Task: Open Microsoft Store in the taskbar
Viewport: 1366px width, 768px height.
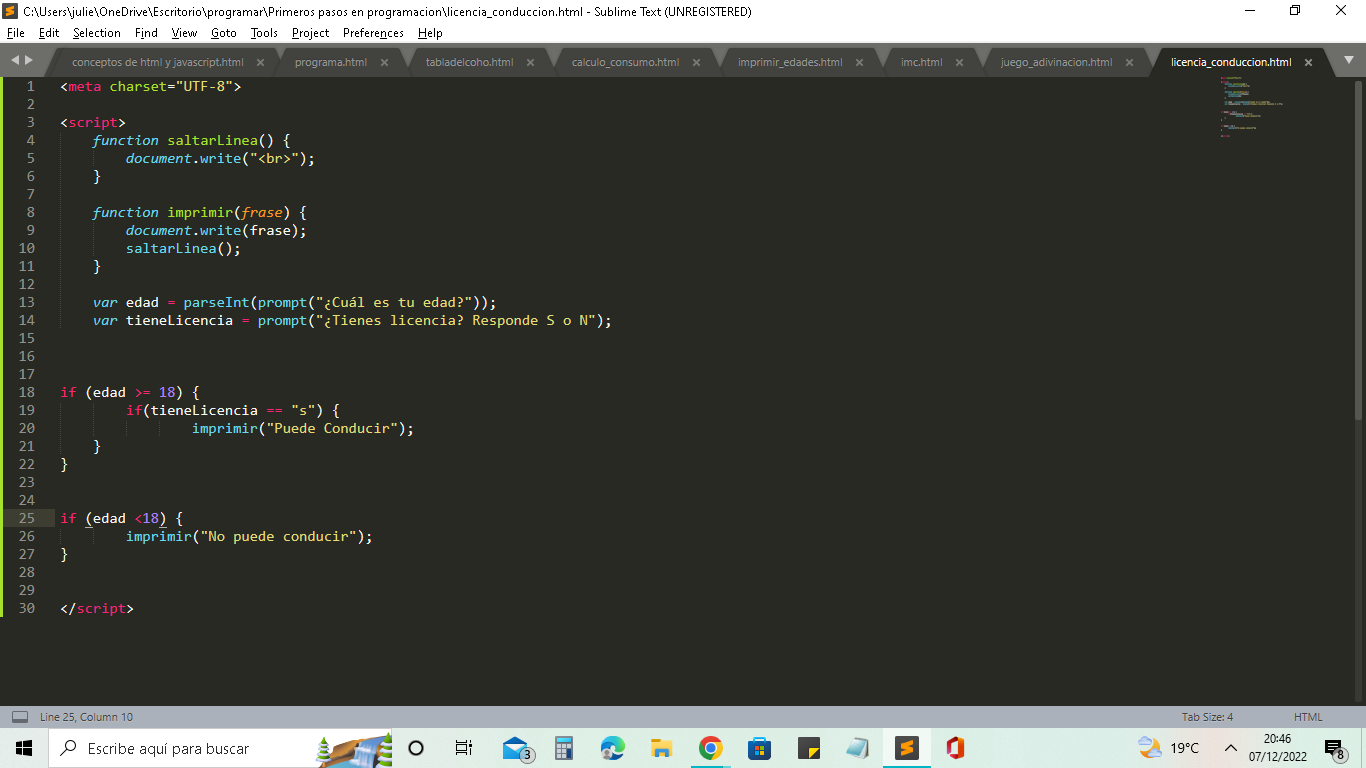Action: click(x=760, y=748)
